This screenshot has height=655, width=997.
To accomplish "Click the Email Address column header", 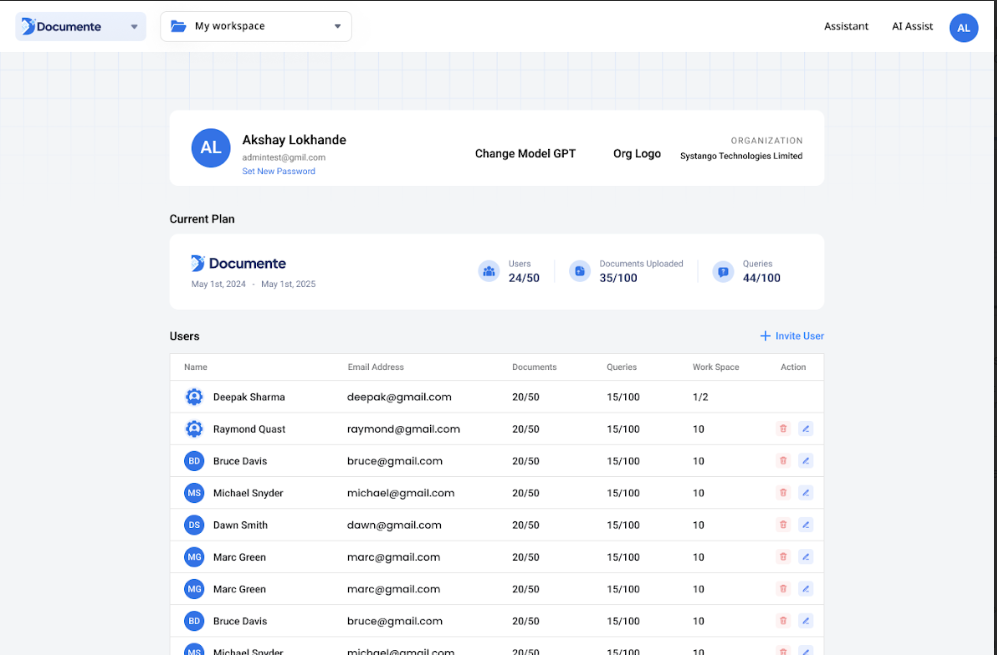I will 376,367.
